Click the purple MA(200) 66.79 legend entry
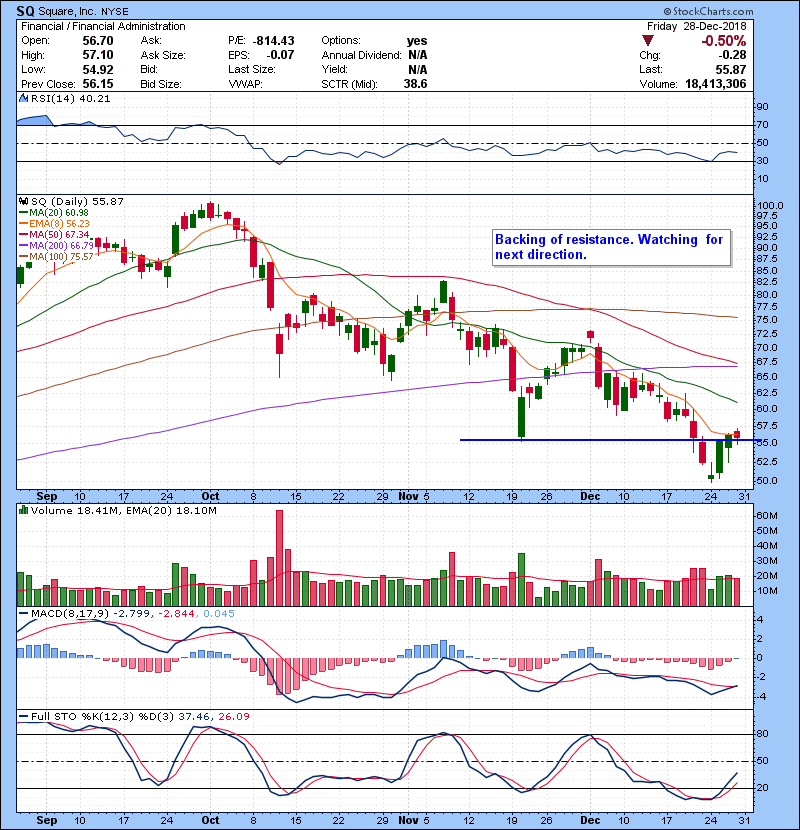Viewport: 800px width, 830px height. click(x=56, y=246)
